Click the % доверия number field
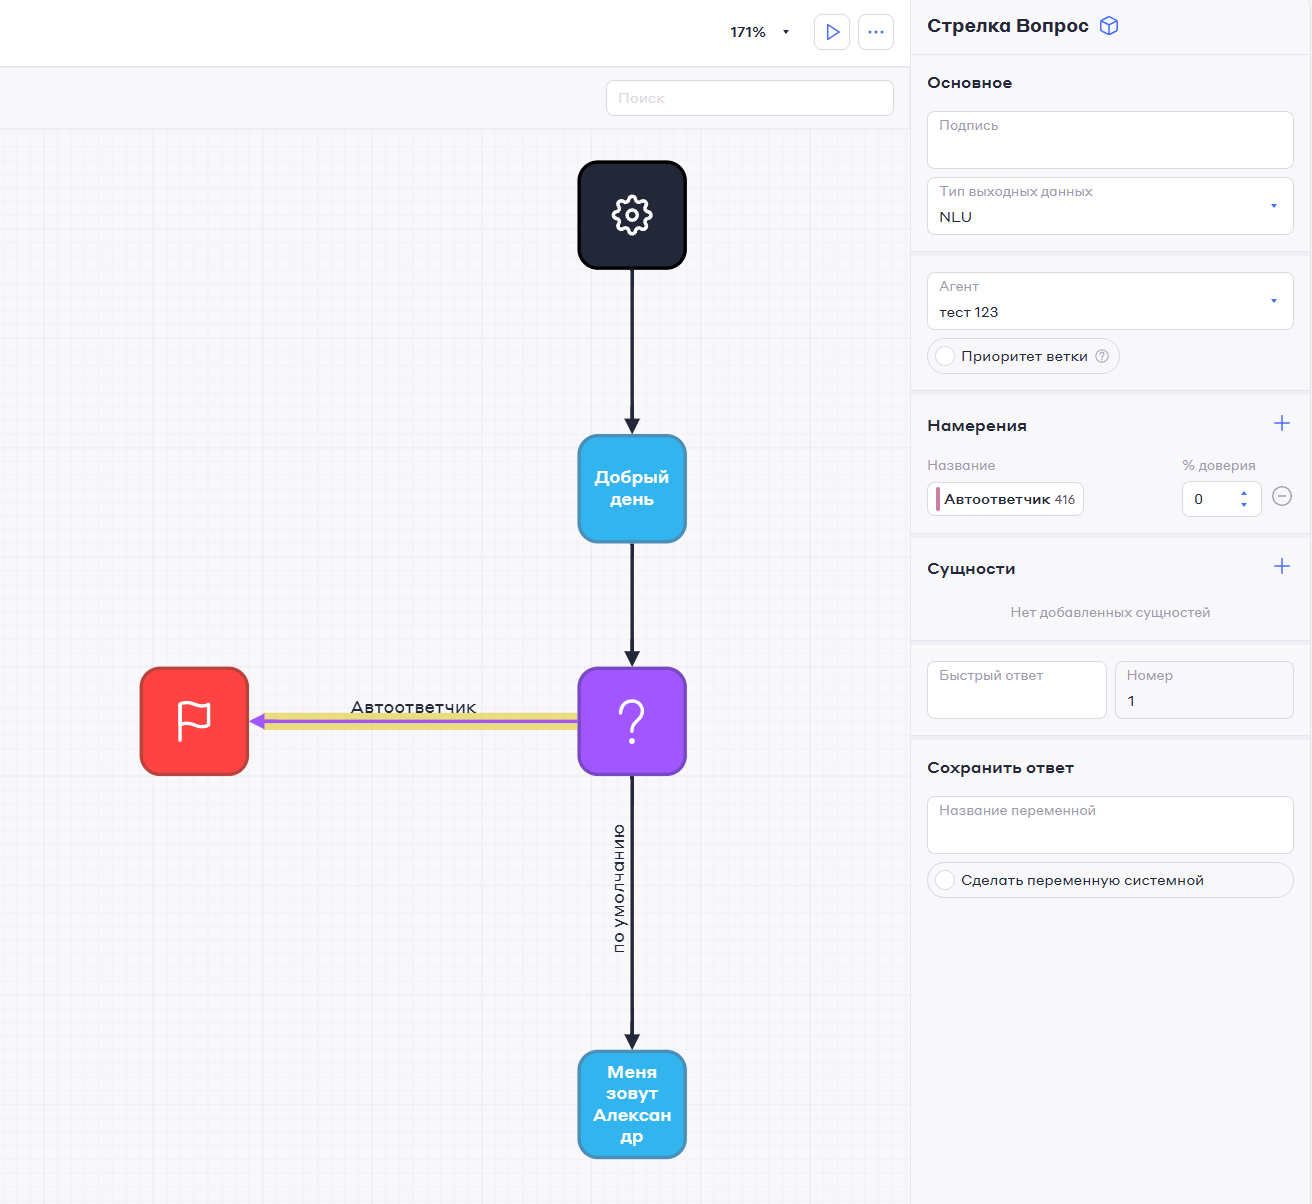The width and height of the screenshot is (1312, 1204). 1222,499
